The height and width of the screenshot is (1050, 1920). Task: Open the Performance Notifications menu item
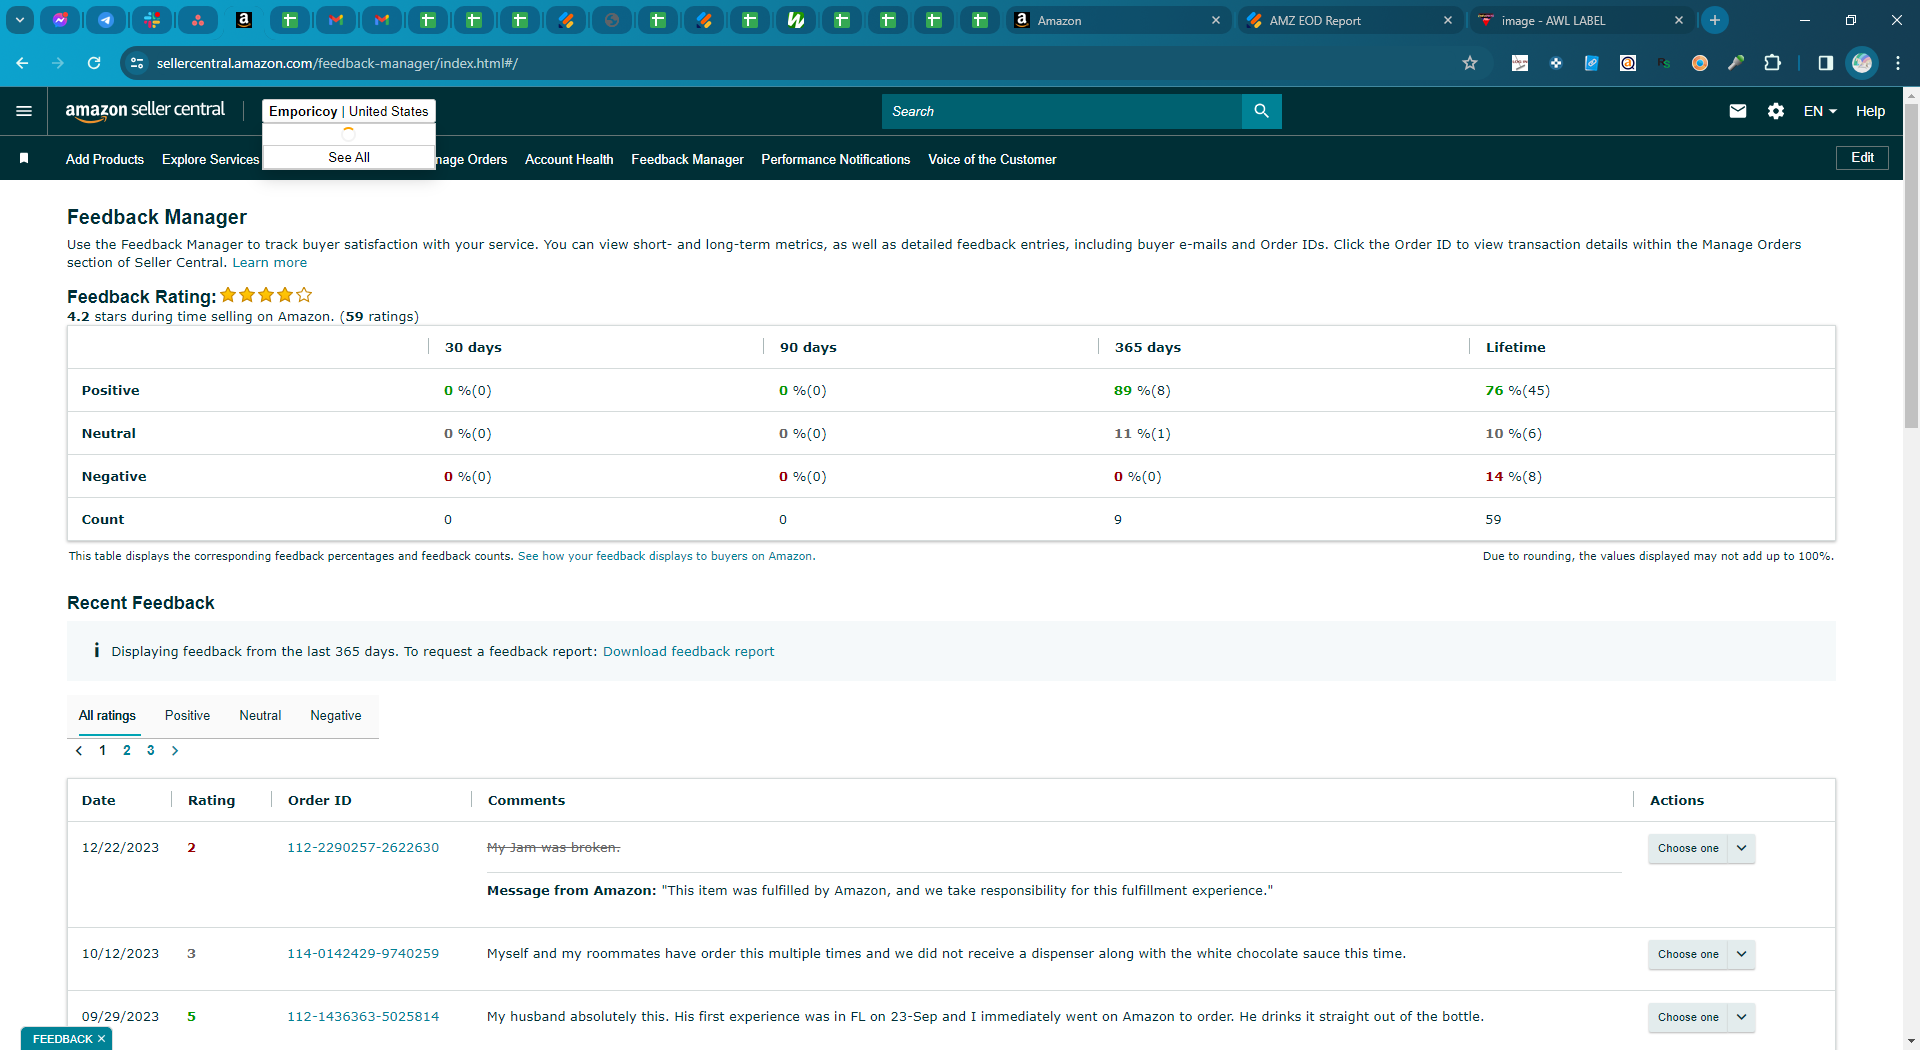click(835, 159)
